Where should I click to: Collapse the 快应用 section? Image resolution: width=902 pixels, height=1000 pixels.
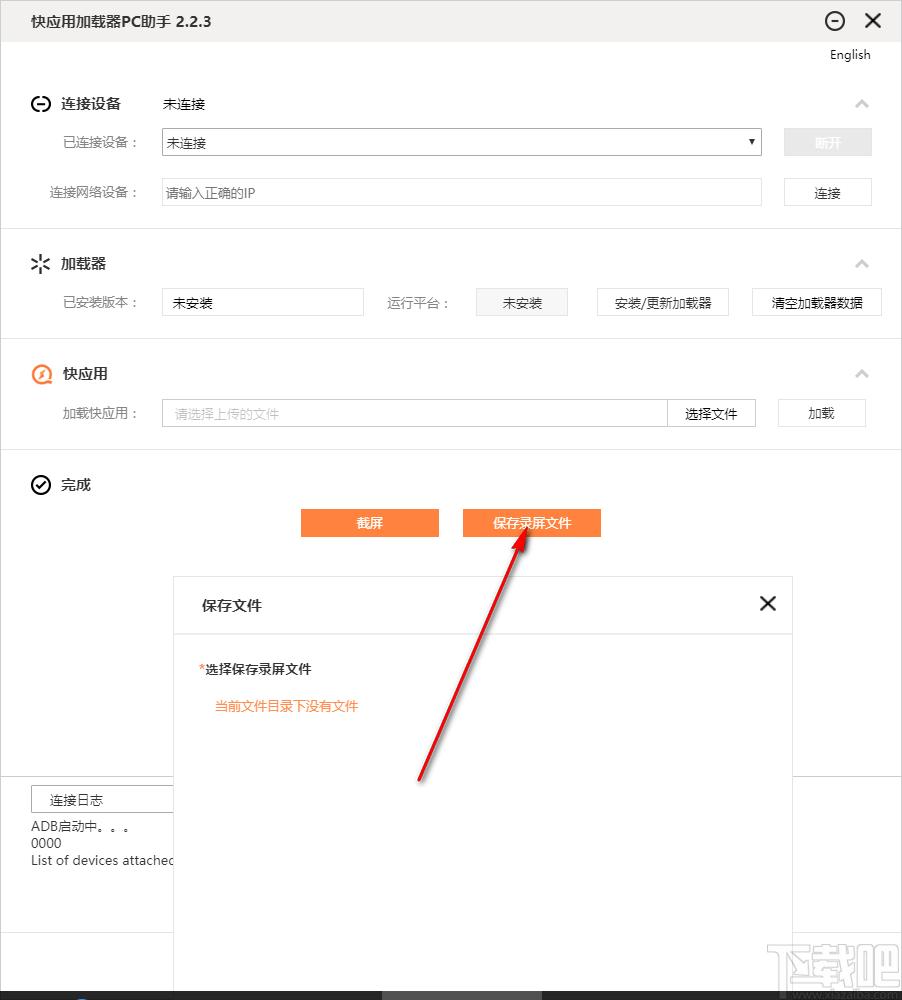click(x=862, y=374)
